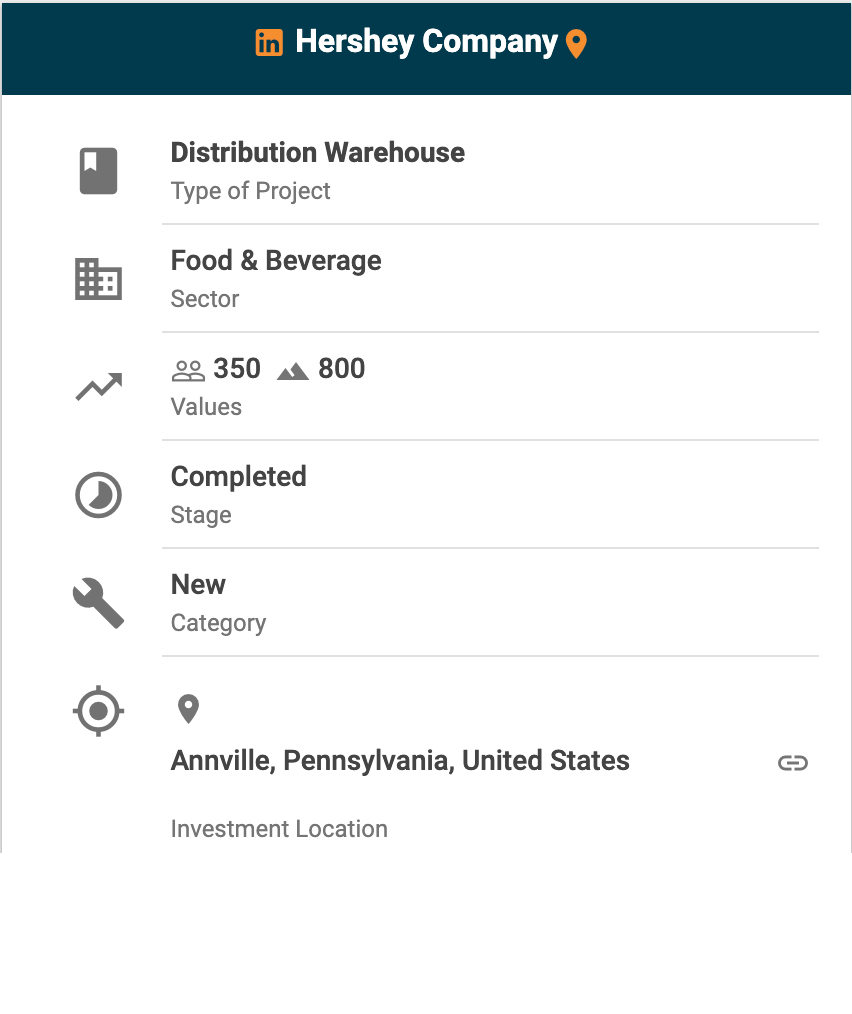Select the Hershey Company title
This screenshot has height=1014, width=852.
[426, 42]
